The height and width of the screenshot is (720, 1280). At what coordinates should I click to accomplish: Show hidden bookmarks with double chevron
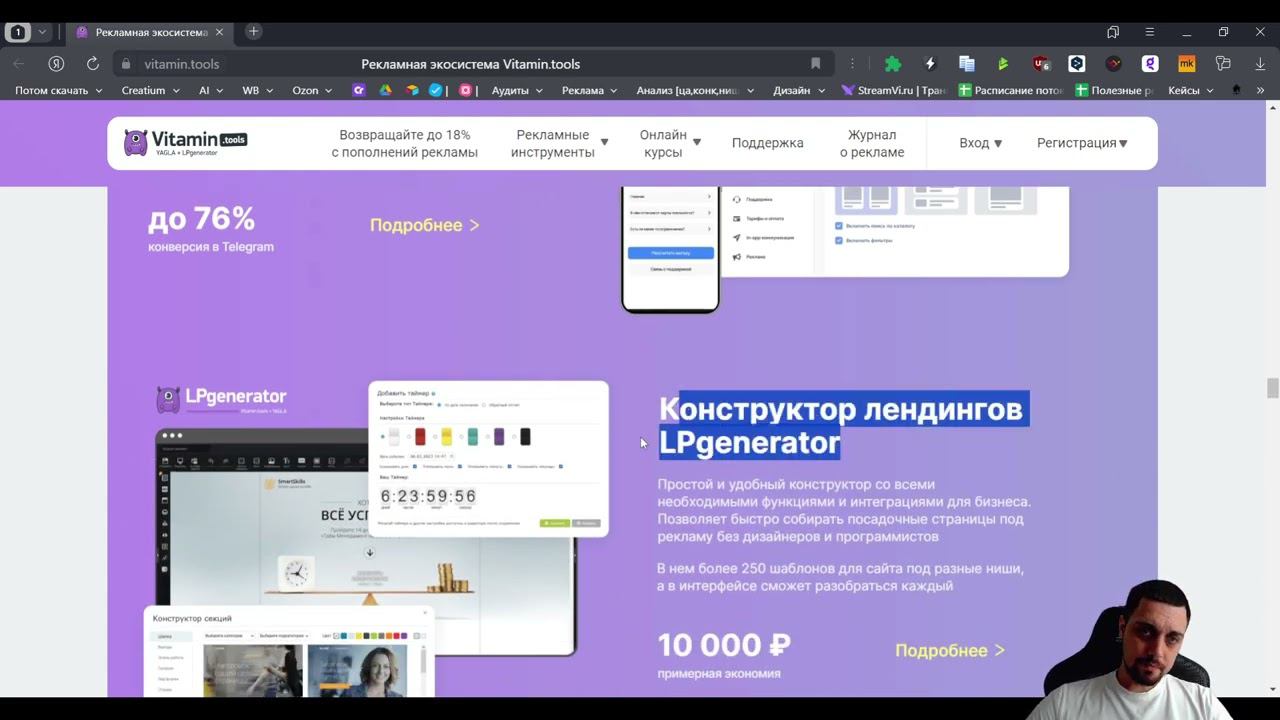[1260, 90]
